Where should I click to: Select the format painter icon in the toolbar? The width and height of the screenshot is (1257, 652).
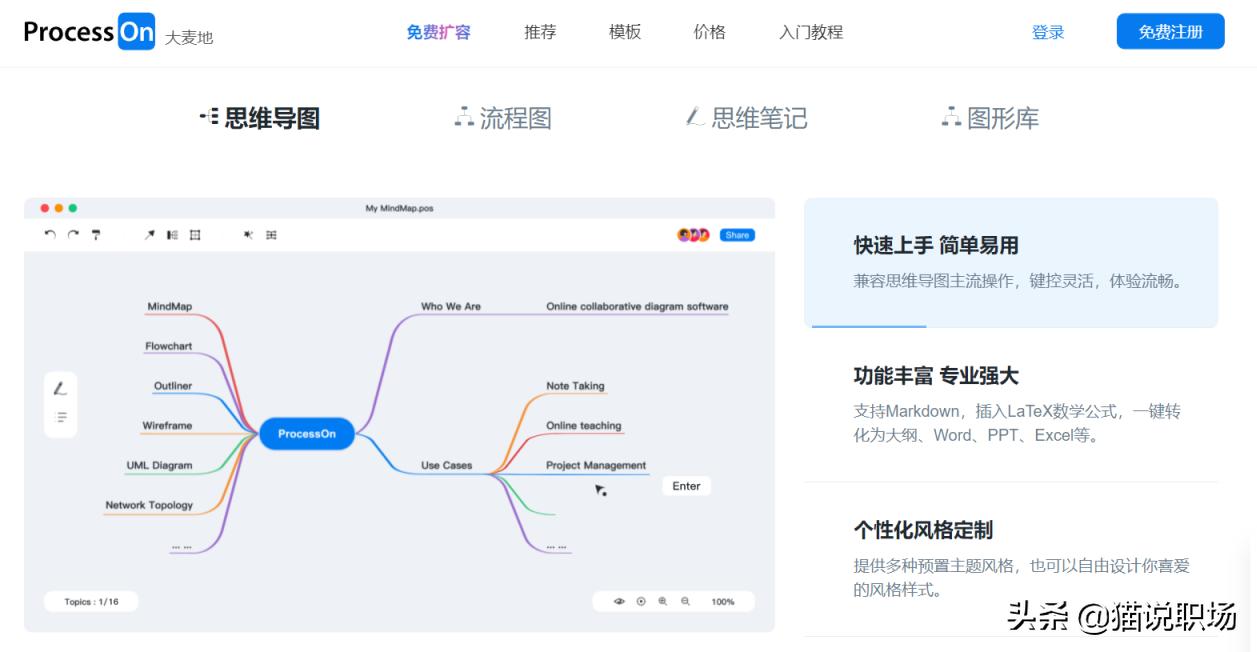pos(96,235)
